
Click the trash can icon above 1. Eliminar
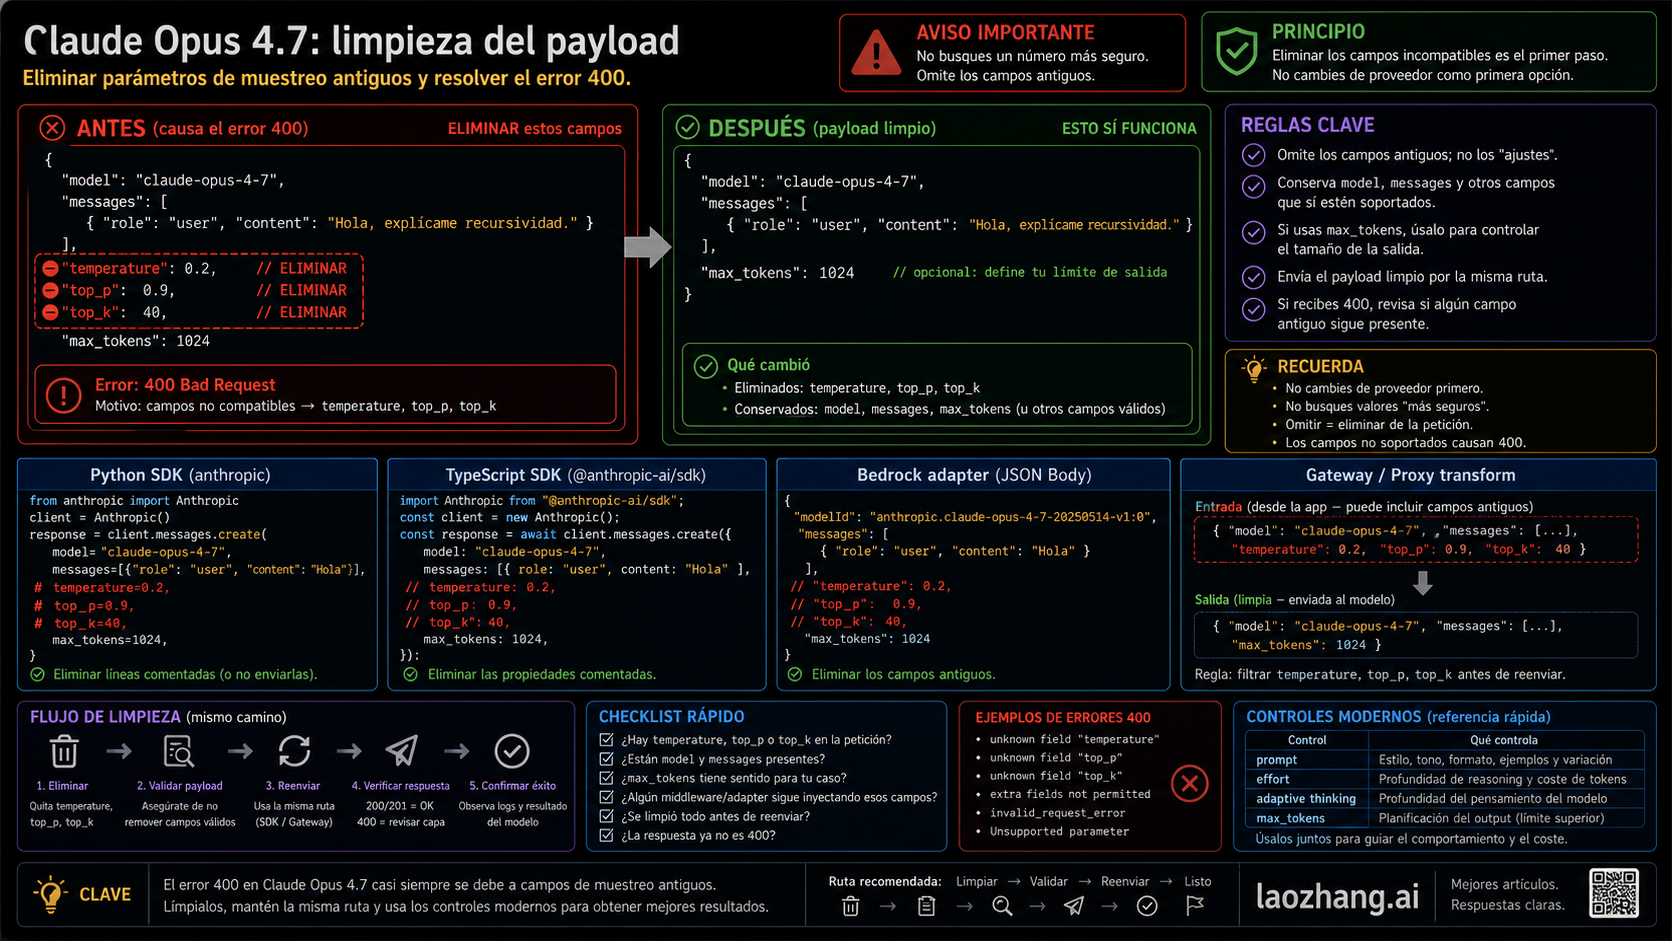64,751
